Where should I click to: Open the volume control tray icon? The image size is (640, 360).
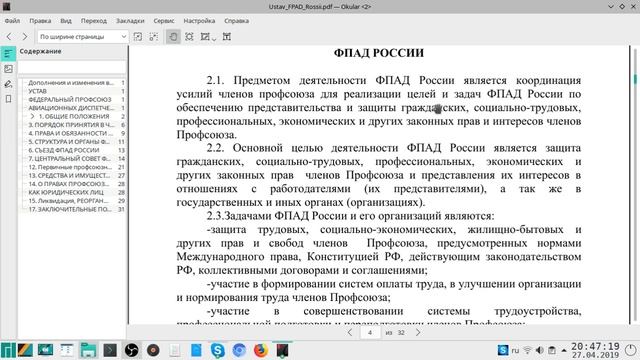coord(540,350)
